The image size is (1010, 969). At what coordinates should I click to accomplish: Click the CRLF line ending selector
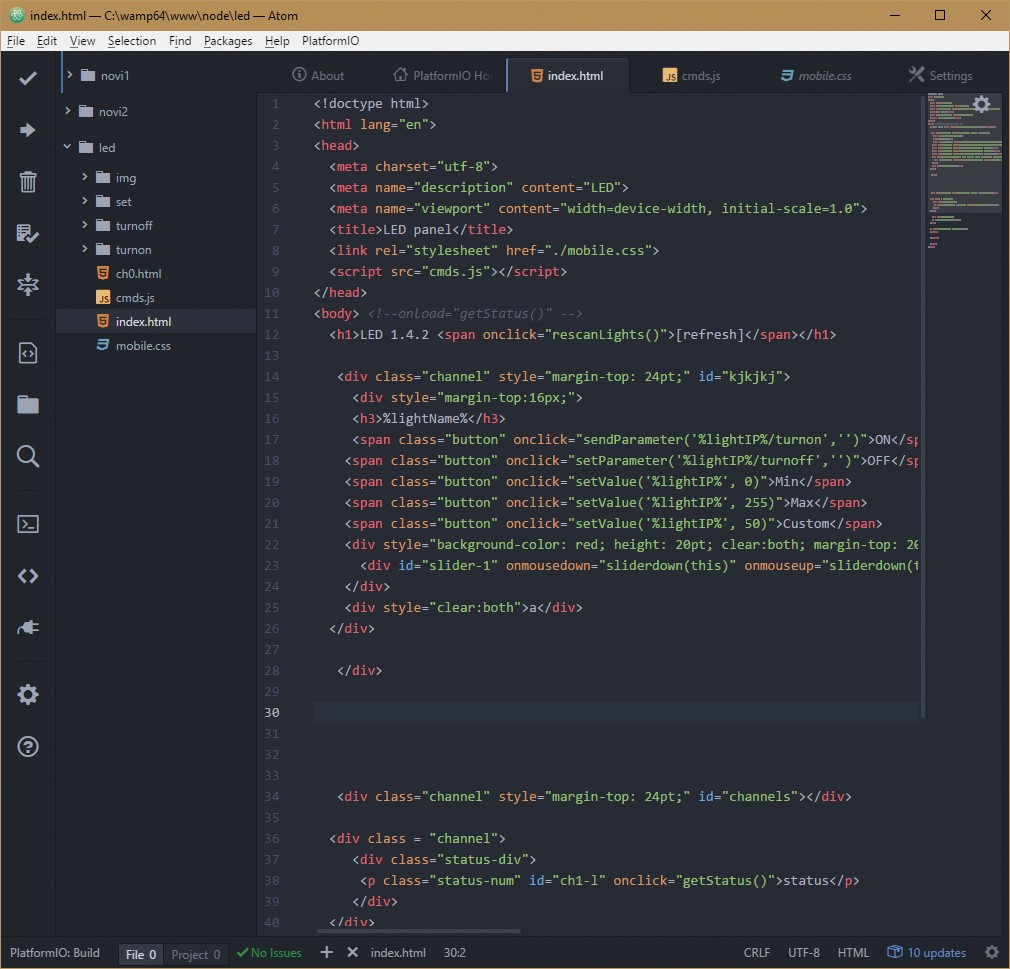tap(757, 952)
